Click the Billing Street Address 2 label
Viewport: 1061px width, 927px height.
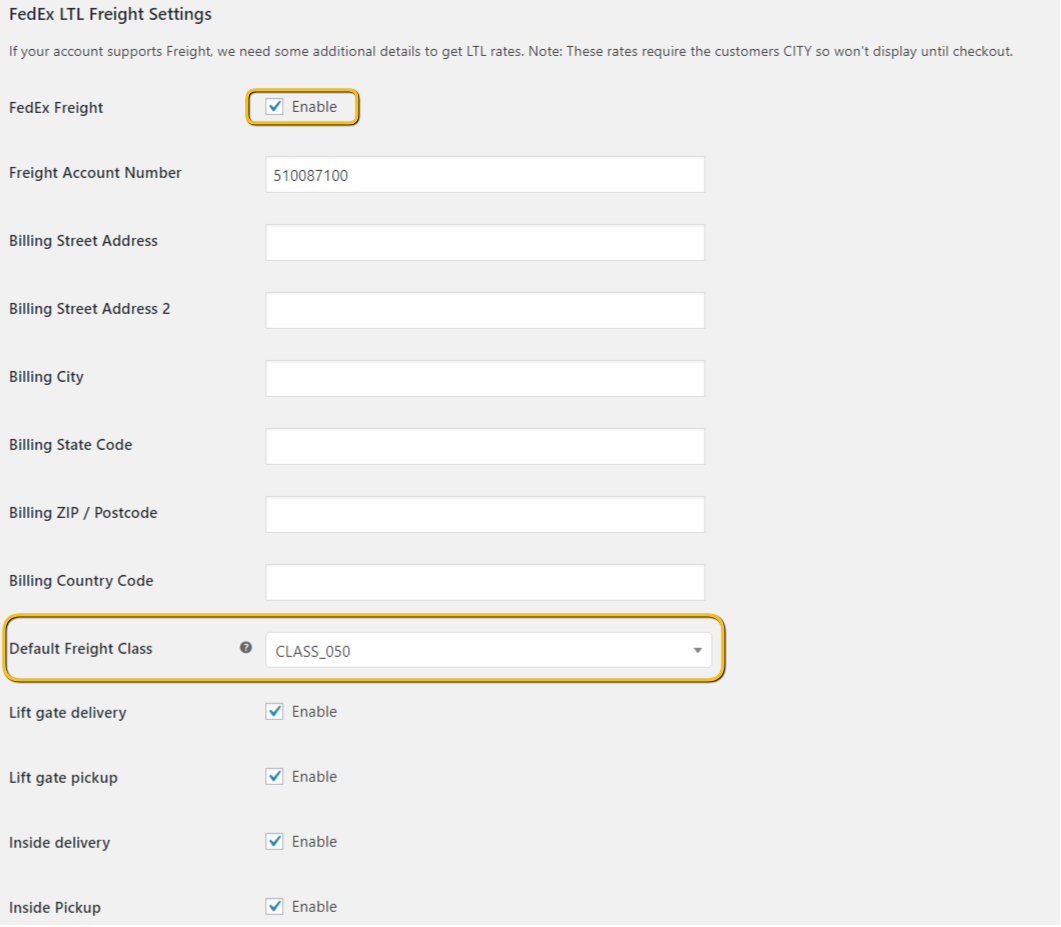[89, 309]
